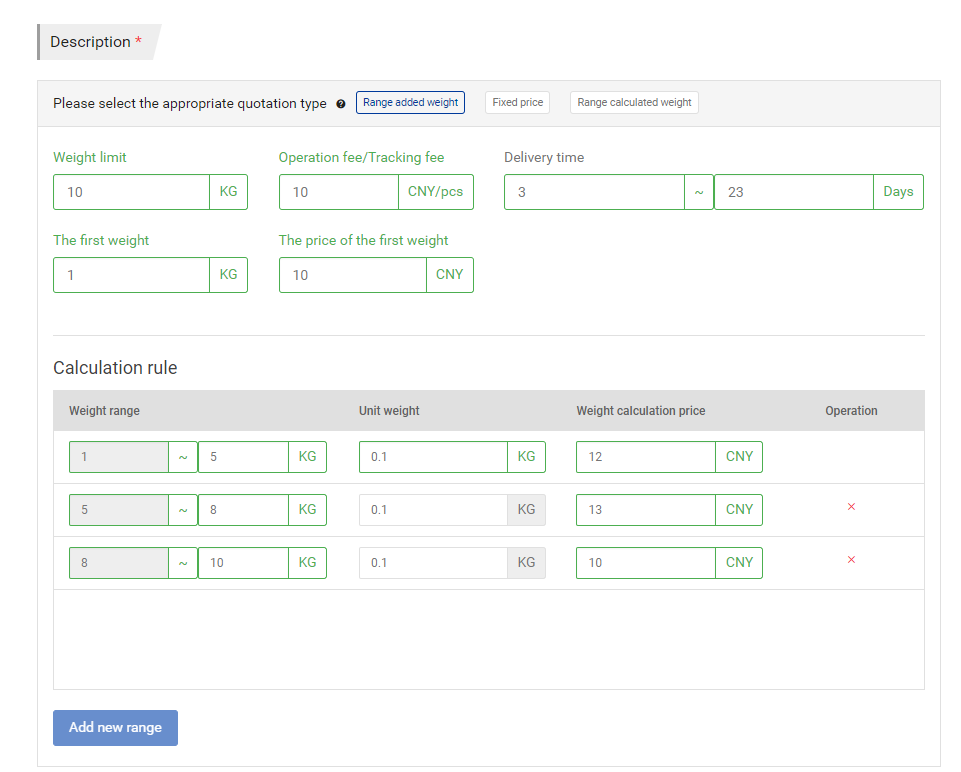Edit the first row's calculation price of 12
This screenshot has height=772, width=961.
tap(646, 457)
